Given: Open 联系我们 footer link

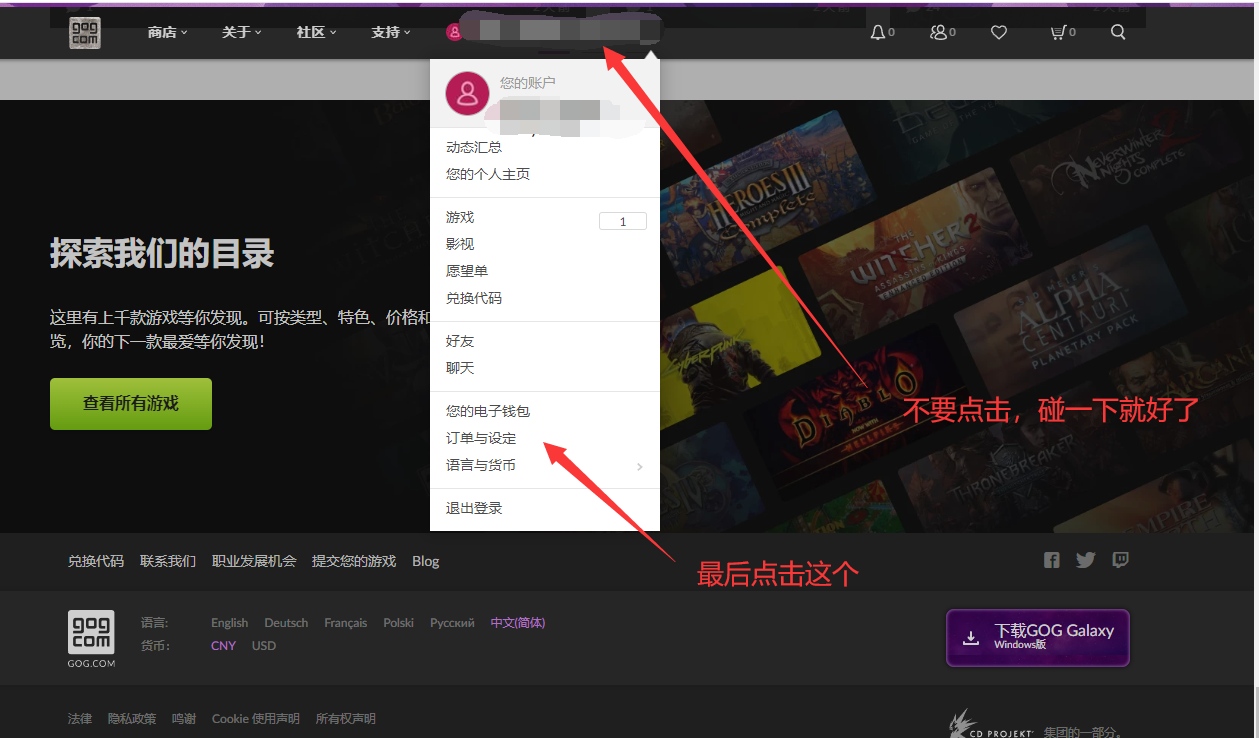Looking at the screenshot, I should [x=168, y=561].
